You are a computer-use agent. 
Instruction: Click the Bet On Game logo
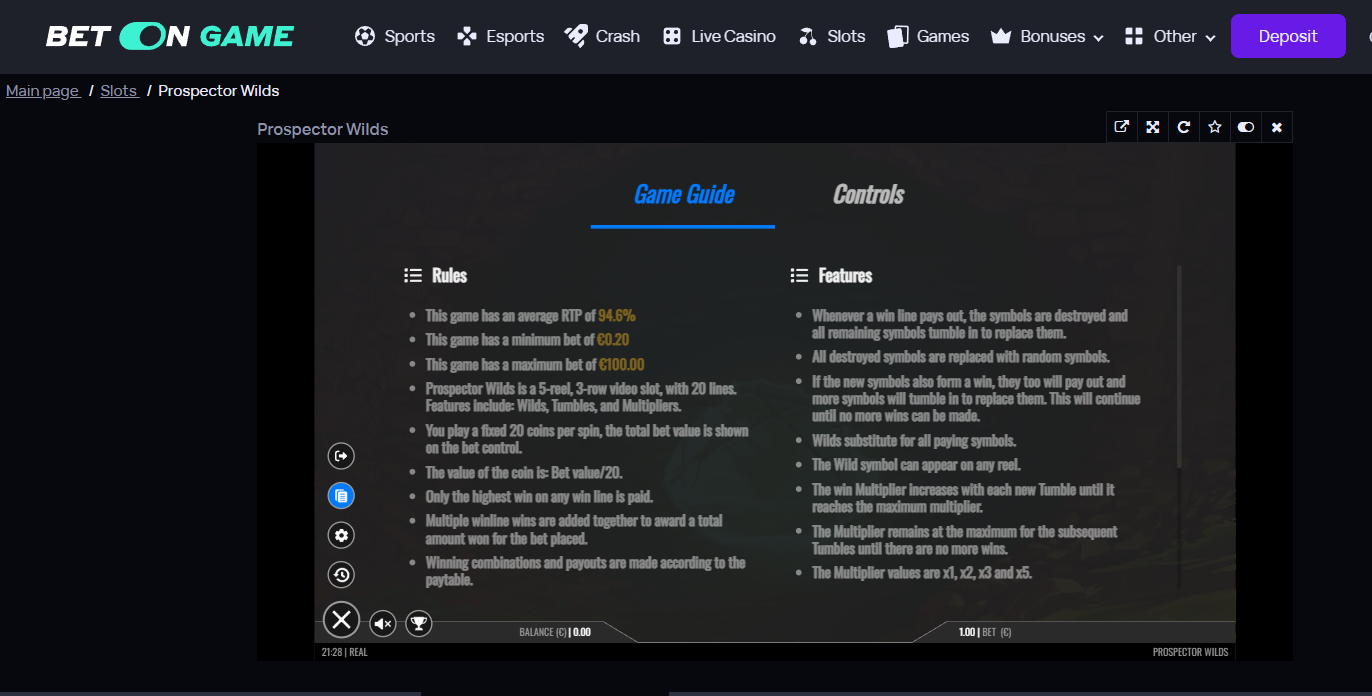(x=170, y=36)
